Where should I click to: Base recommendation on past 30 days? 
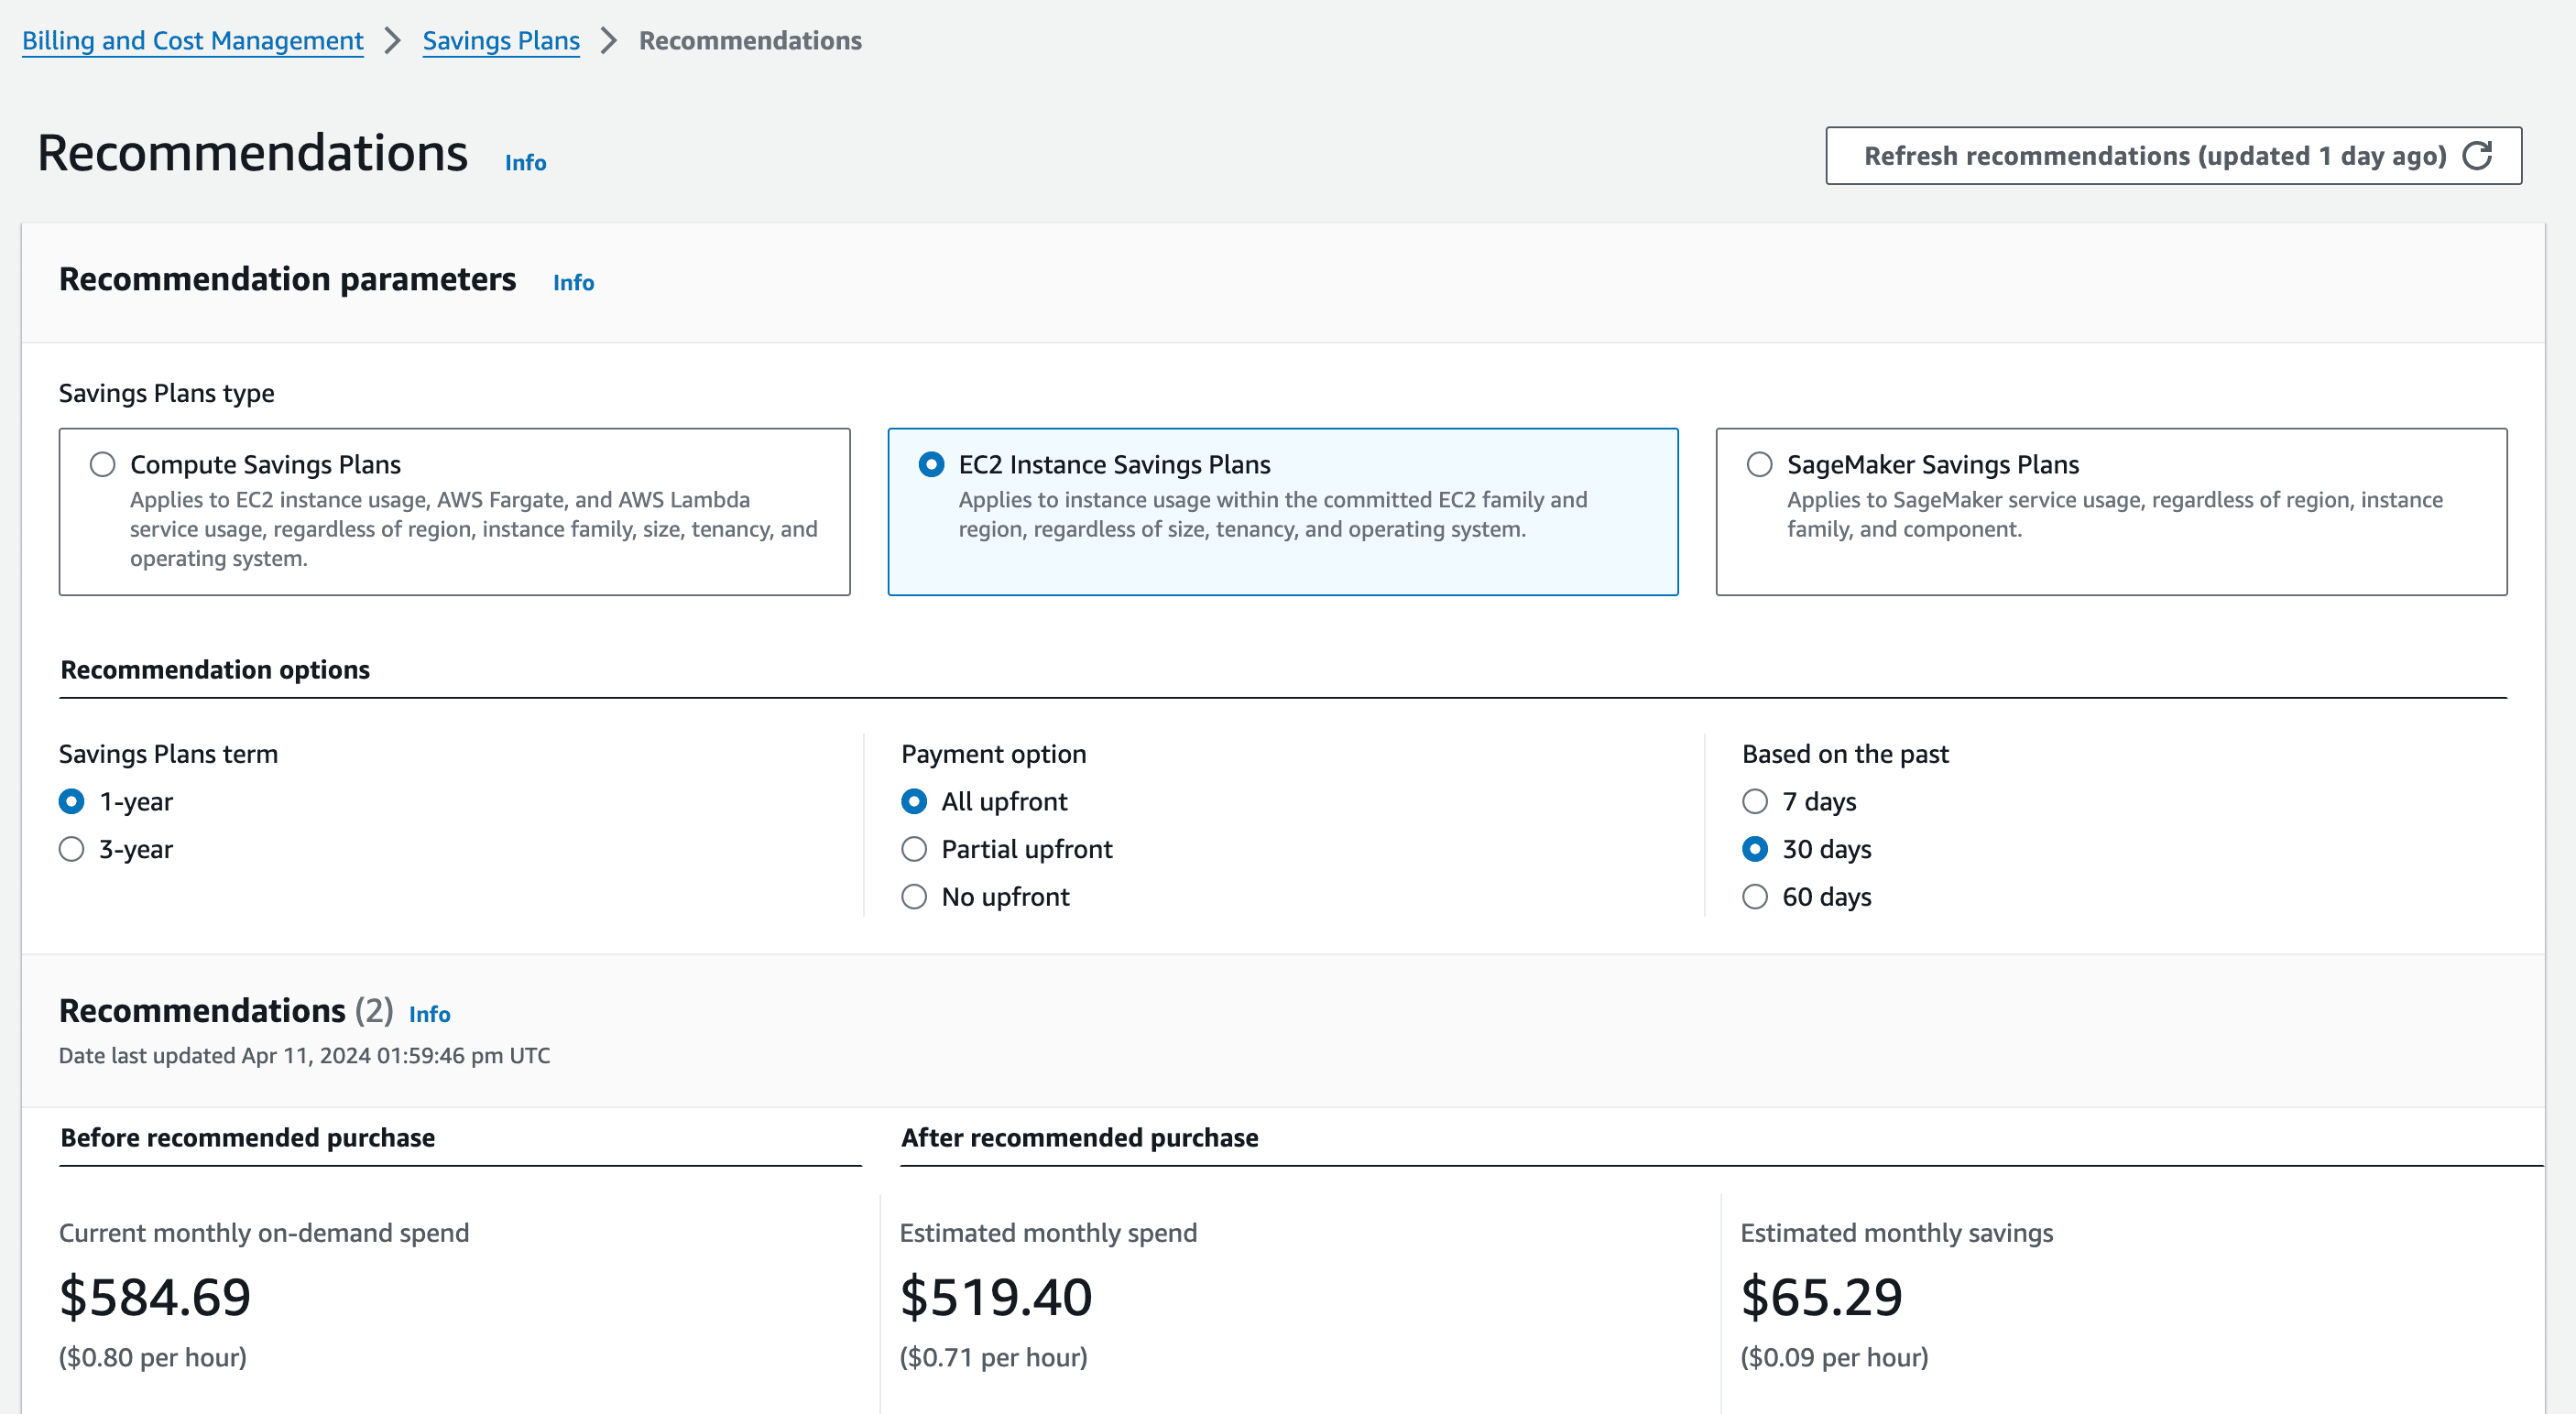click(x=1755, y=849)
